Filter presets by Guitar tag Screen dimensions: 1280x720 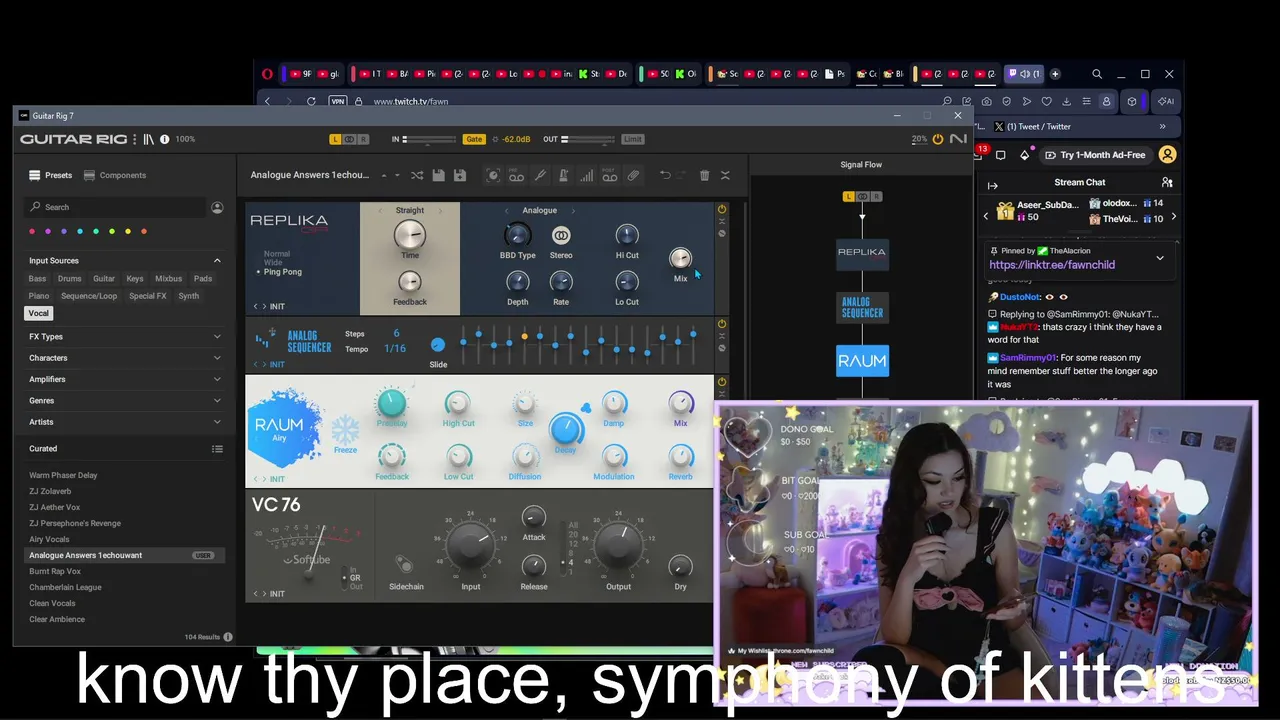coord(104,279)
